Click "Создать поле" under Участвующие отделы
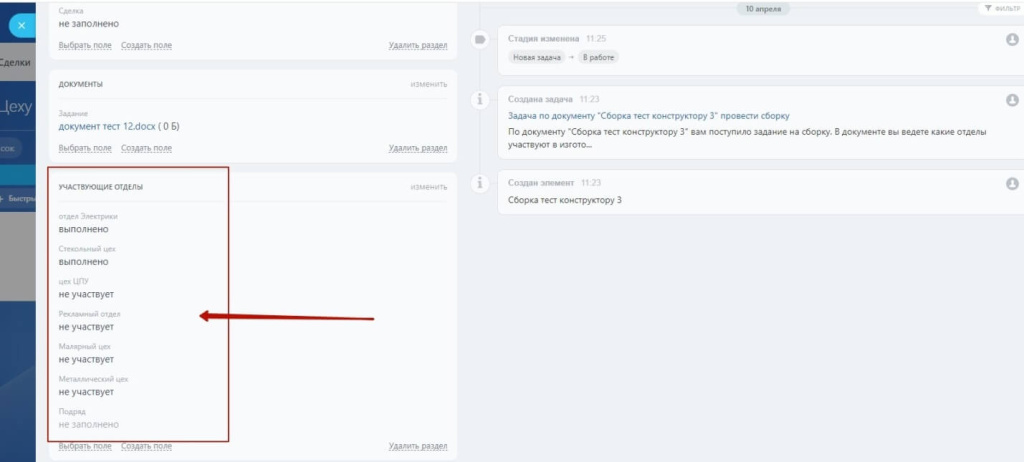1024x462 pixels. click(x=146, y=446)
